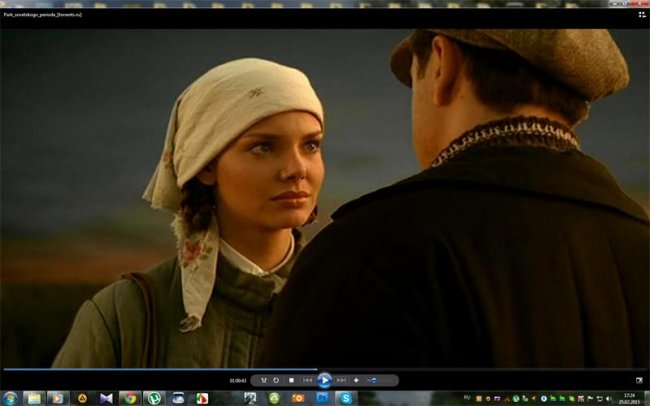Click the fullscreen icon at bottom right

point(639,380)
